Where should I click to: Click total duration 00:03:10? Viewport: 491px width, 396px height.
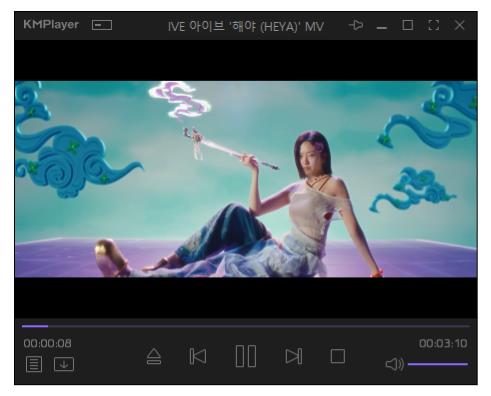[x=443, y=343]
